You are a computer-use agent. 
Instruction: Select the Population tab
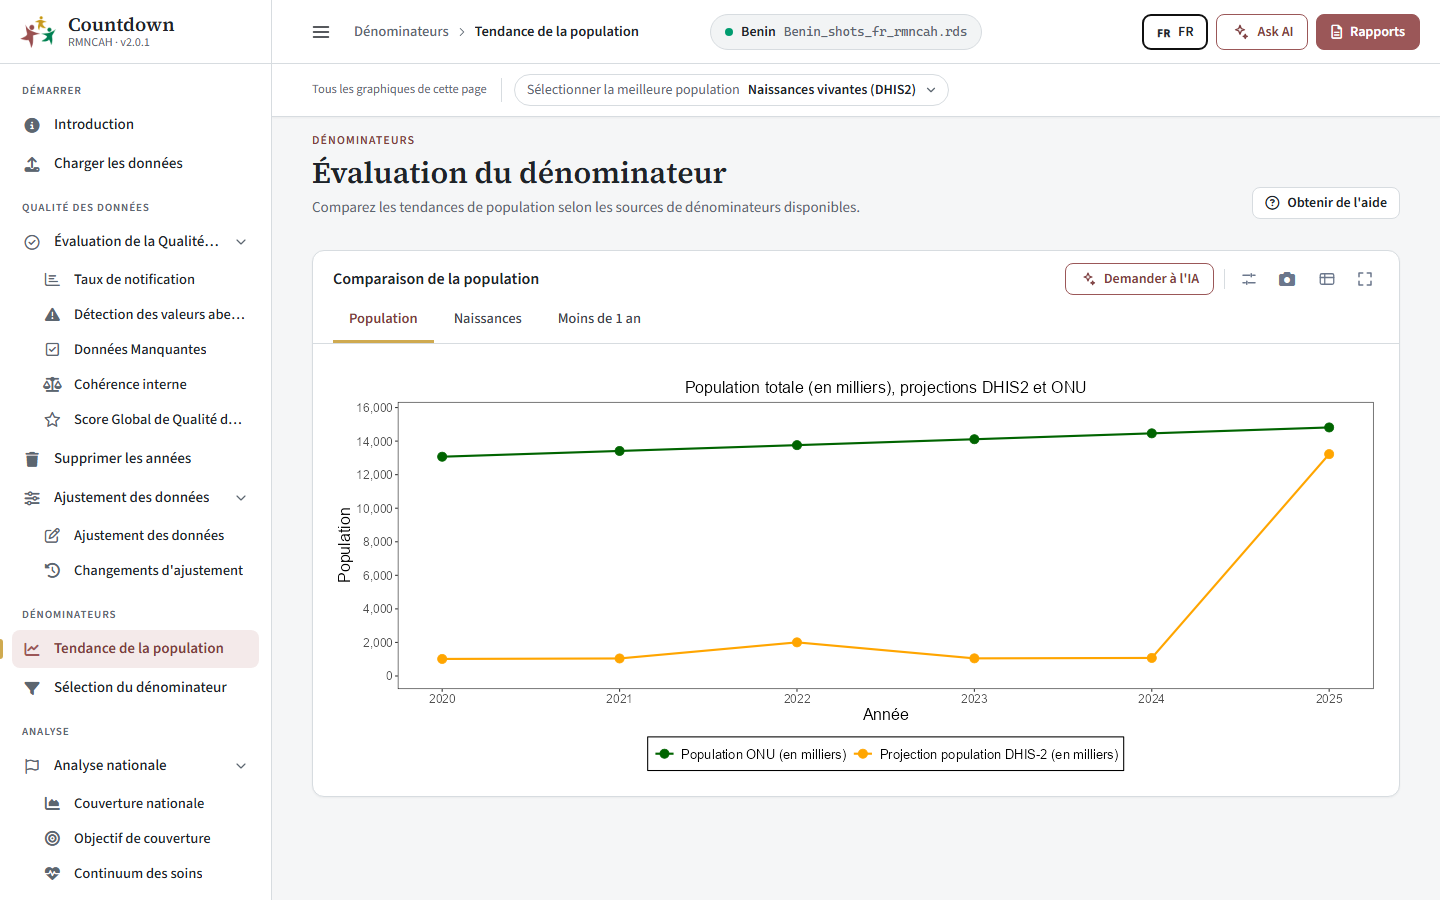(x=383, y=319)
